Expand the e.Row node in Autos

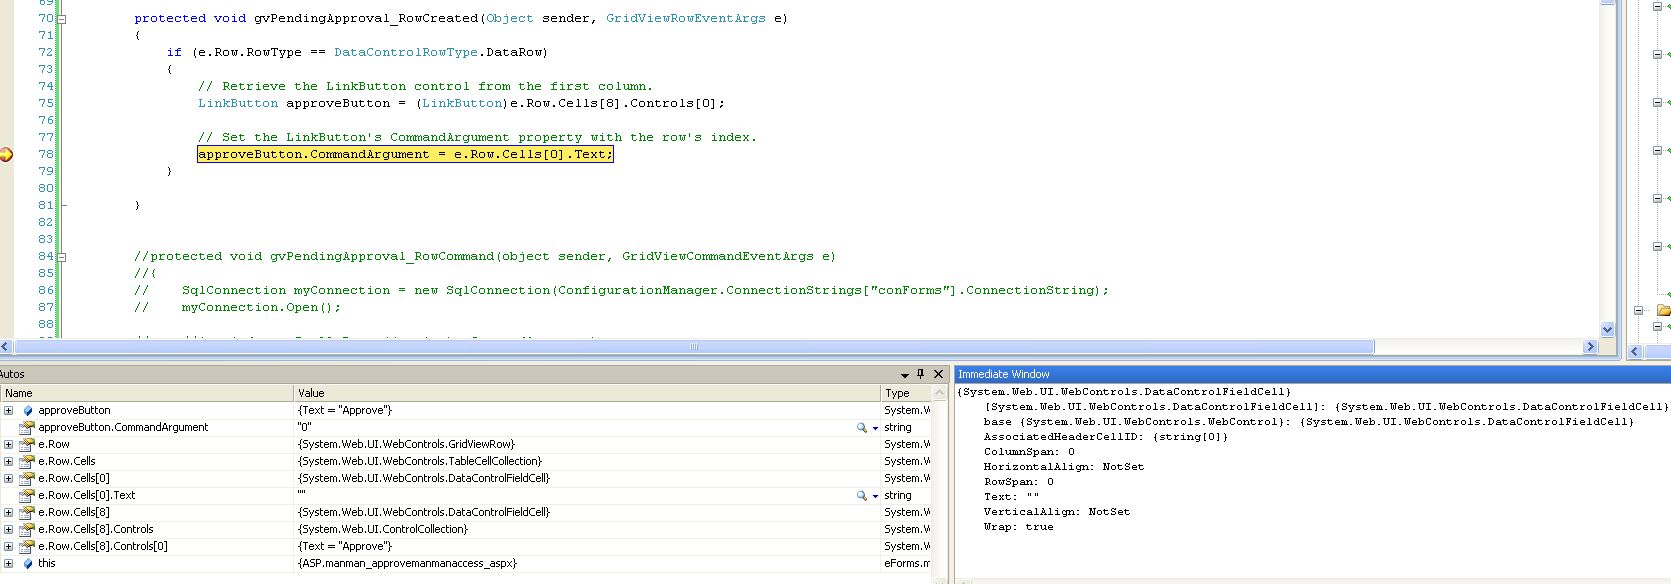pos(9,444)
